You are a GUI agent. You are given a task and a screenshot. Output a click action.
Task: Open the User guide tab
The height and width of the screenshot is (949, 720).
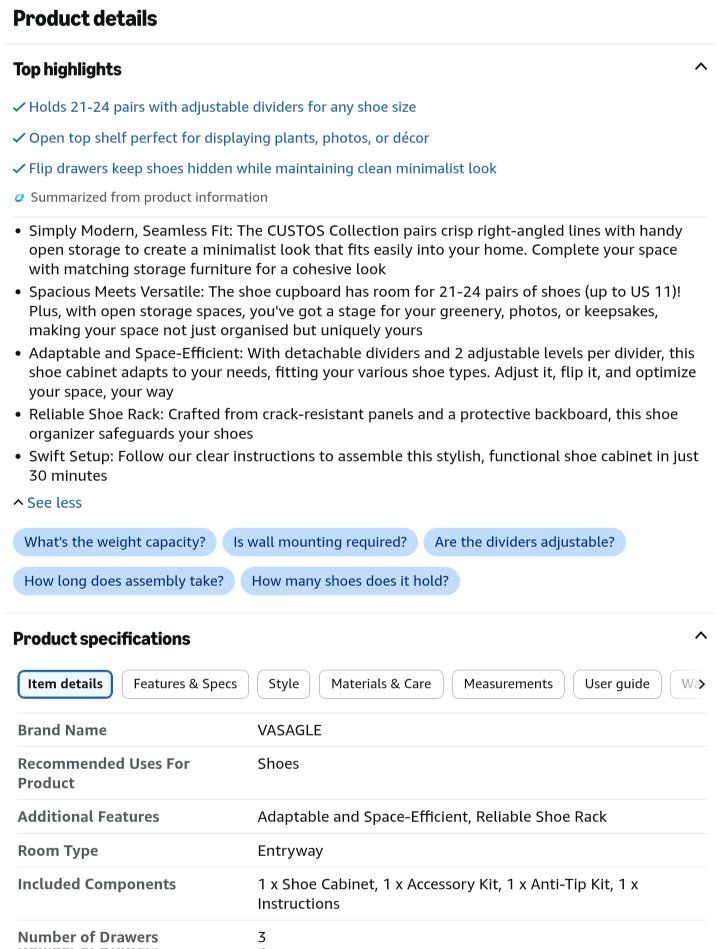coord(617,684)
